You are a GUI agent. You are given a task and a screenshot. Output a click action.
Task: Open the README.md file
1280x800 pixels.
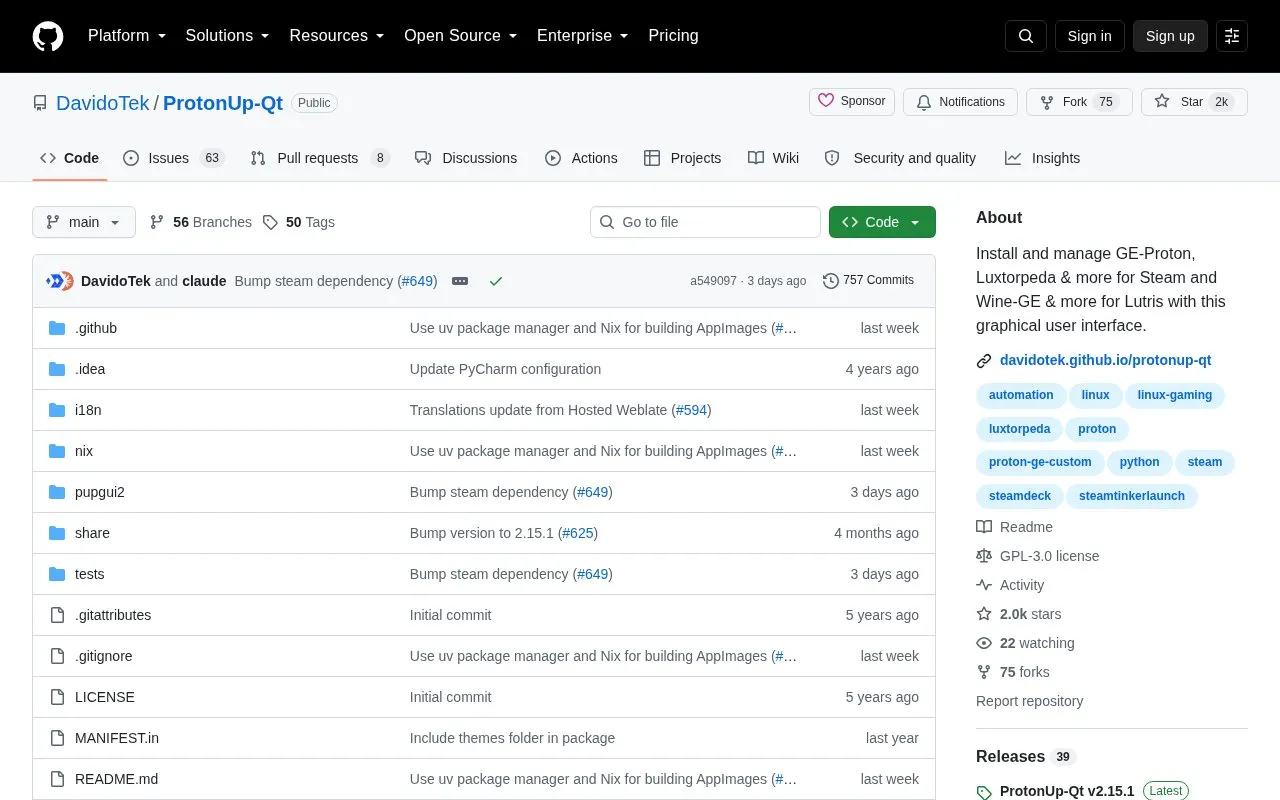coord(116,779)
